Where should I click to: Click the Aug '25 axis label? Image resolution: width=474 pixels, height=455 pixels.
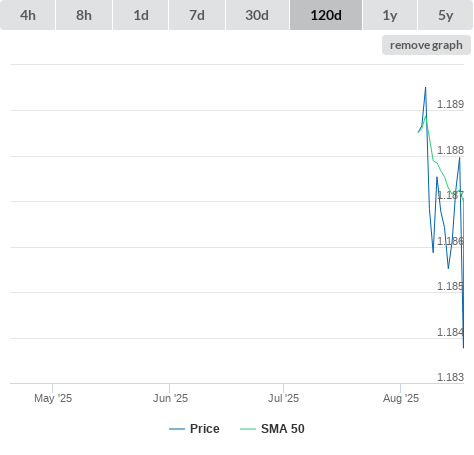point(401,398)
